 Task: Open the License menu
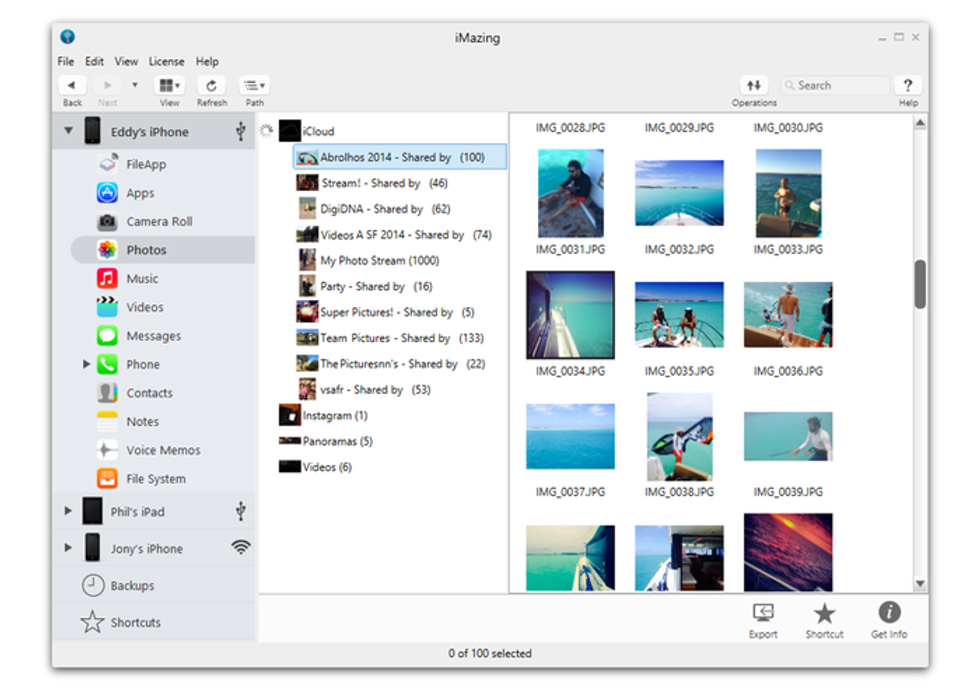[166, 61]
